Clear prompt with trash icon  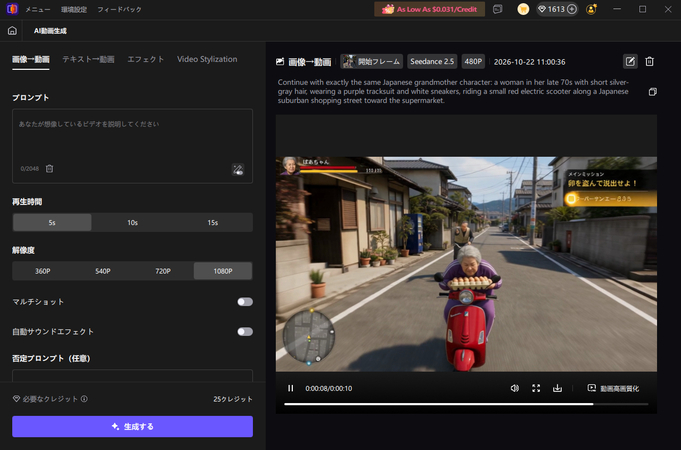[x=50, y=169]
